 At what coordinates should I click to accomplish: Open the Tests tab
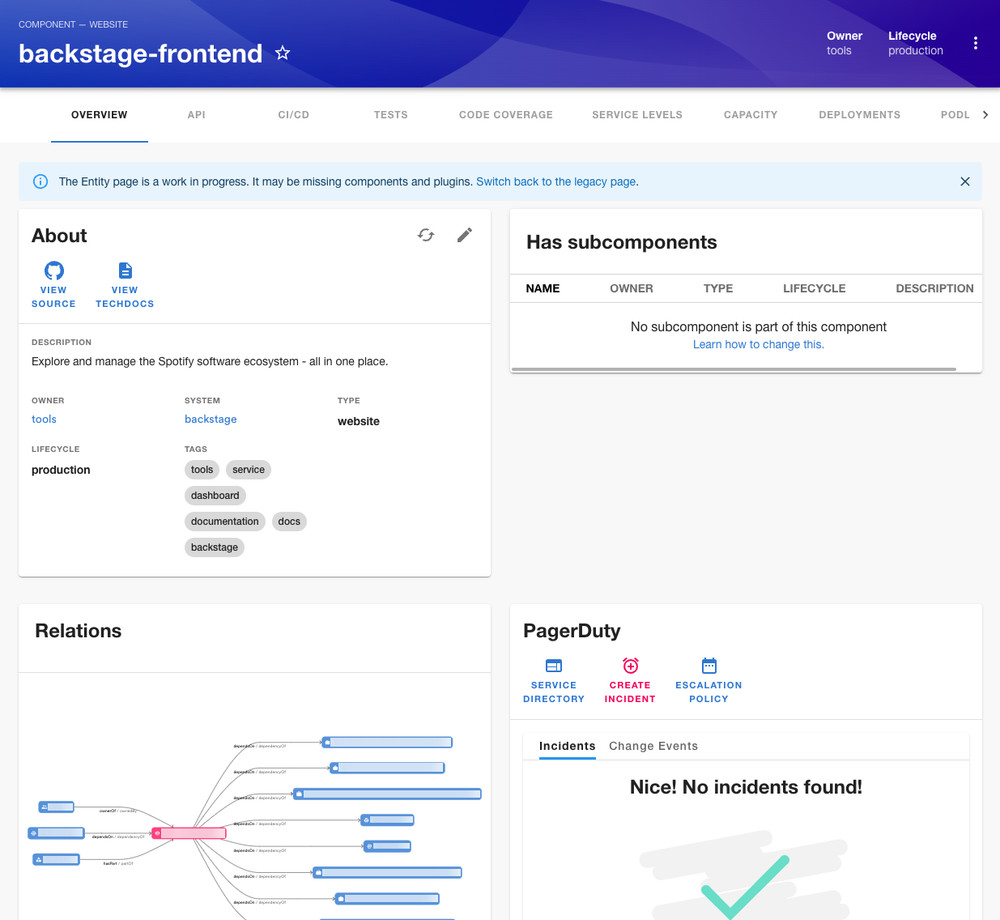[391, 115]
